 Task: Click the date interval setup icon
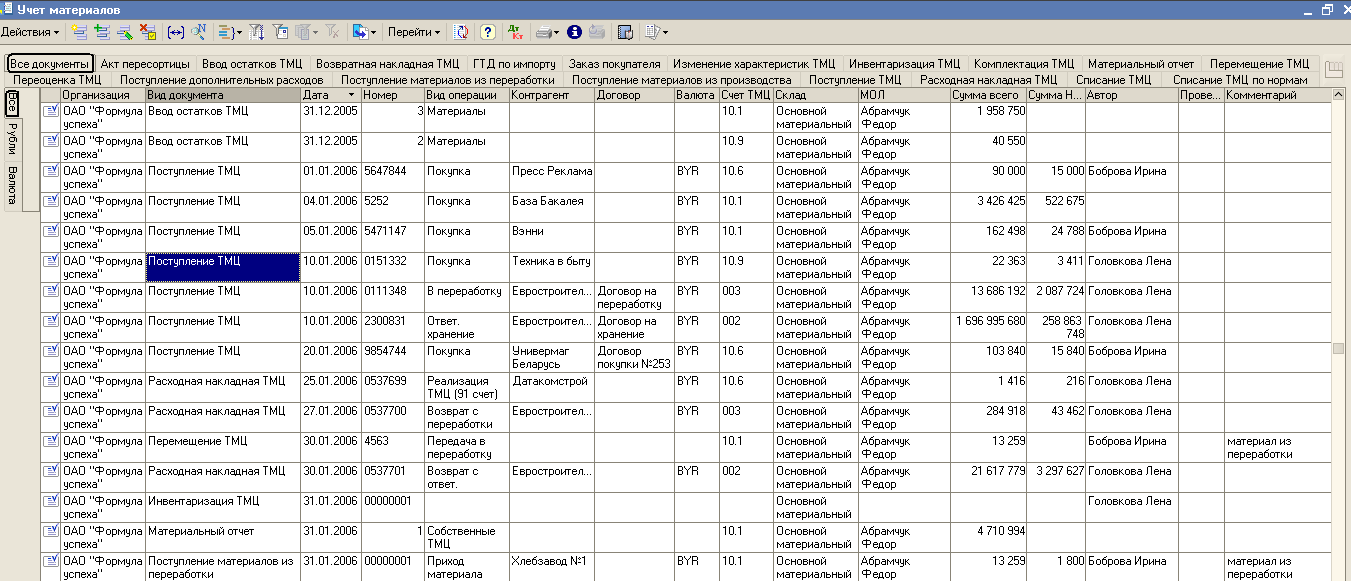(176, 32)
